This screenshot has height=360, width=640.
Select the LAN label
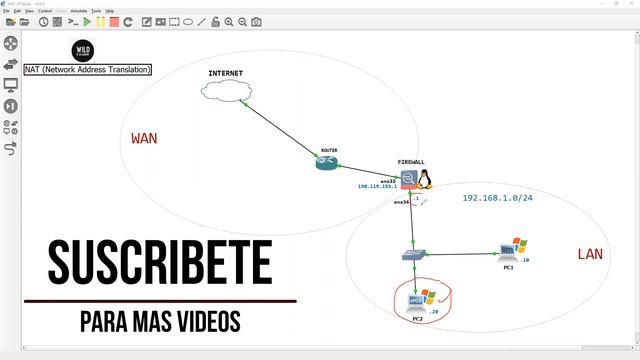click(590, 254)
